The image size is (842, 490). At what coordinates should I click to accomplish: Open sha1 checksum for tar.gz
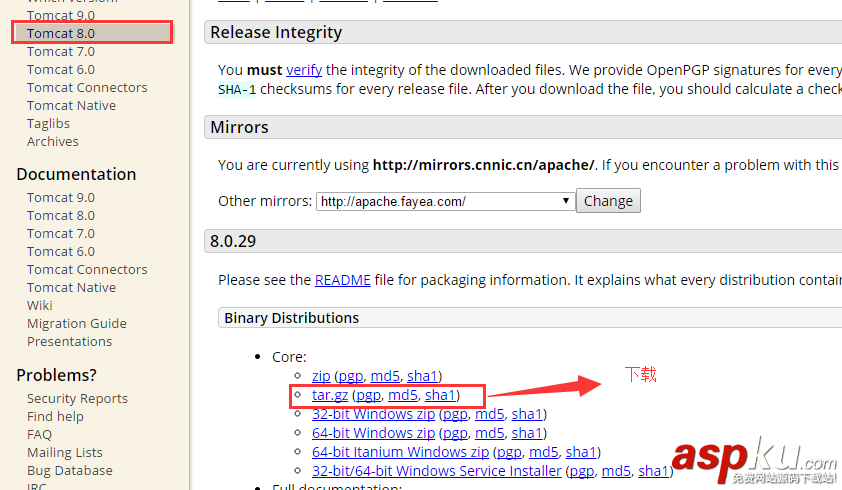440,395
